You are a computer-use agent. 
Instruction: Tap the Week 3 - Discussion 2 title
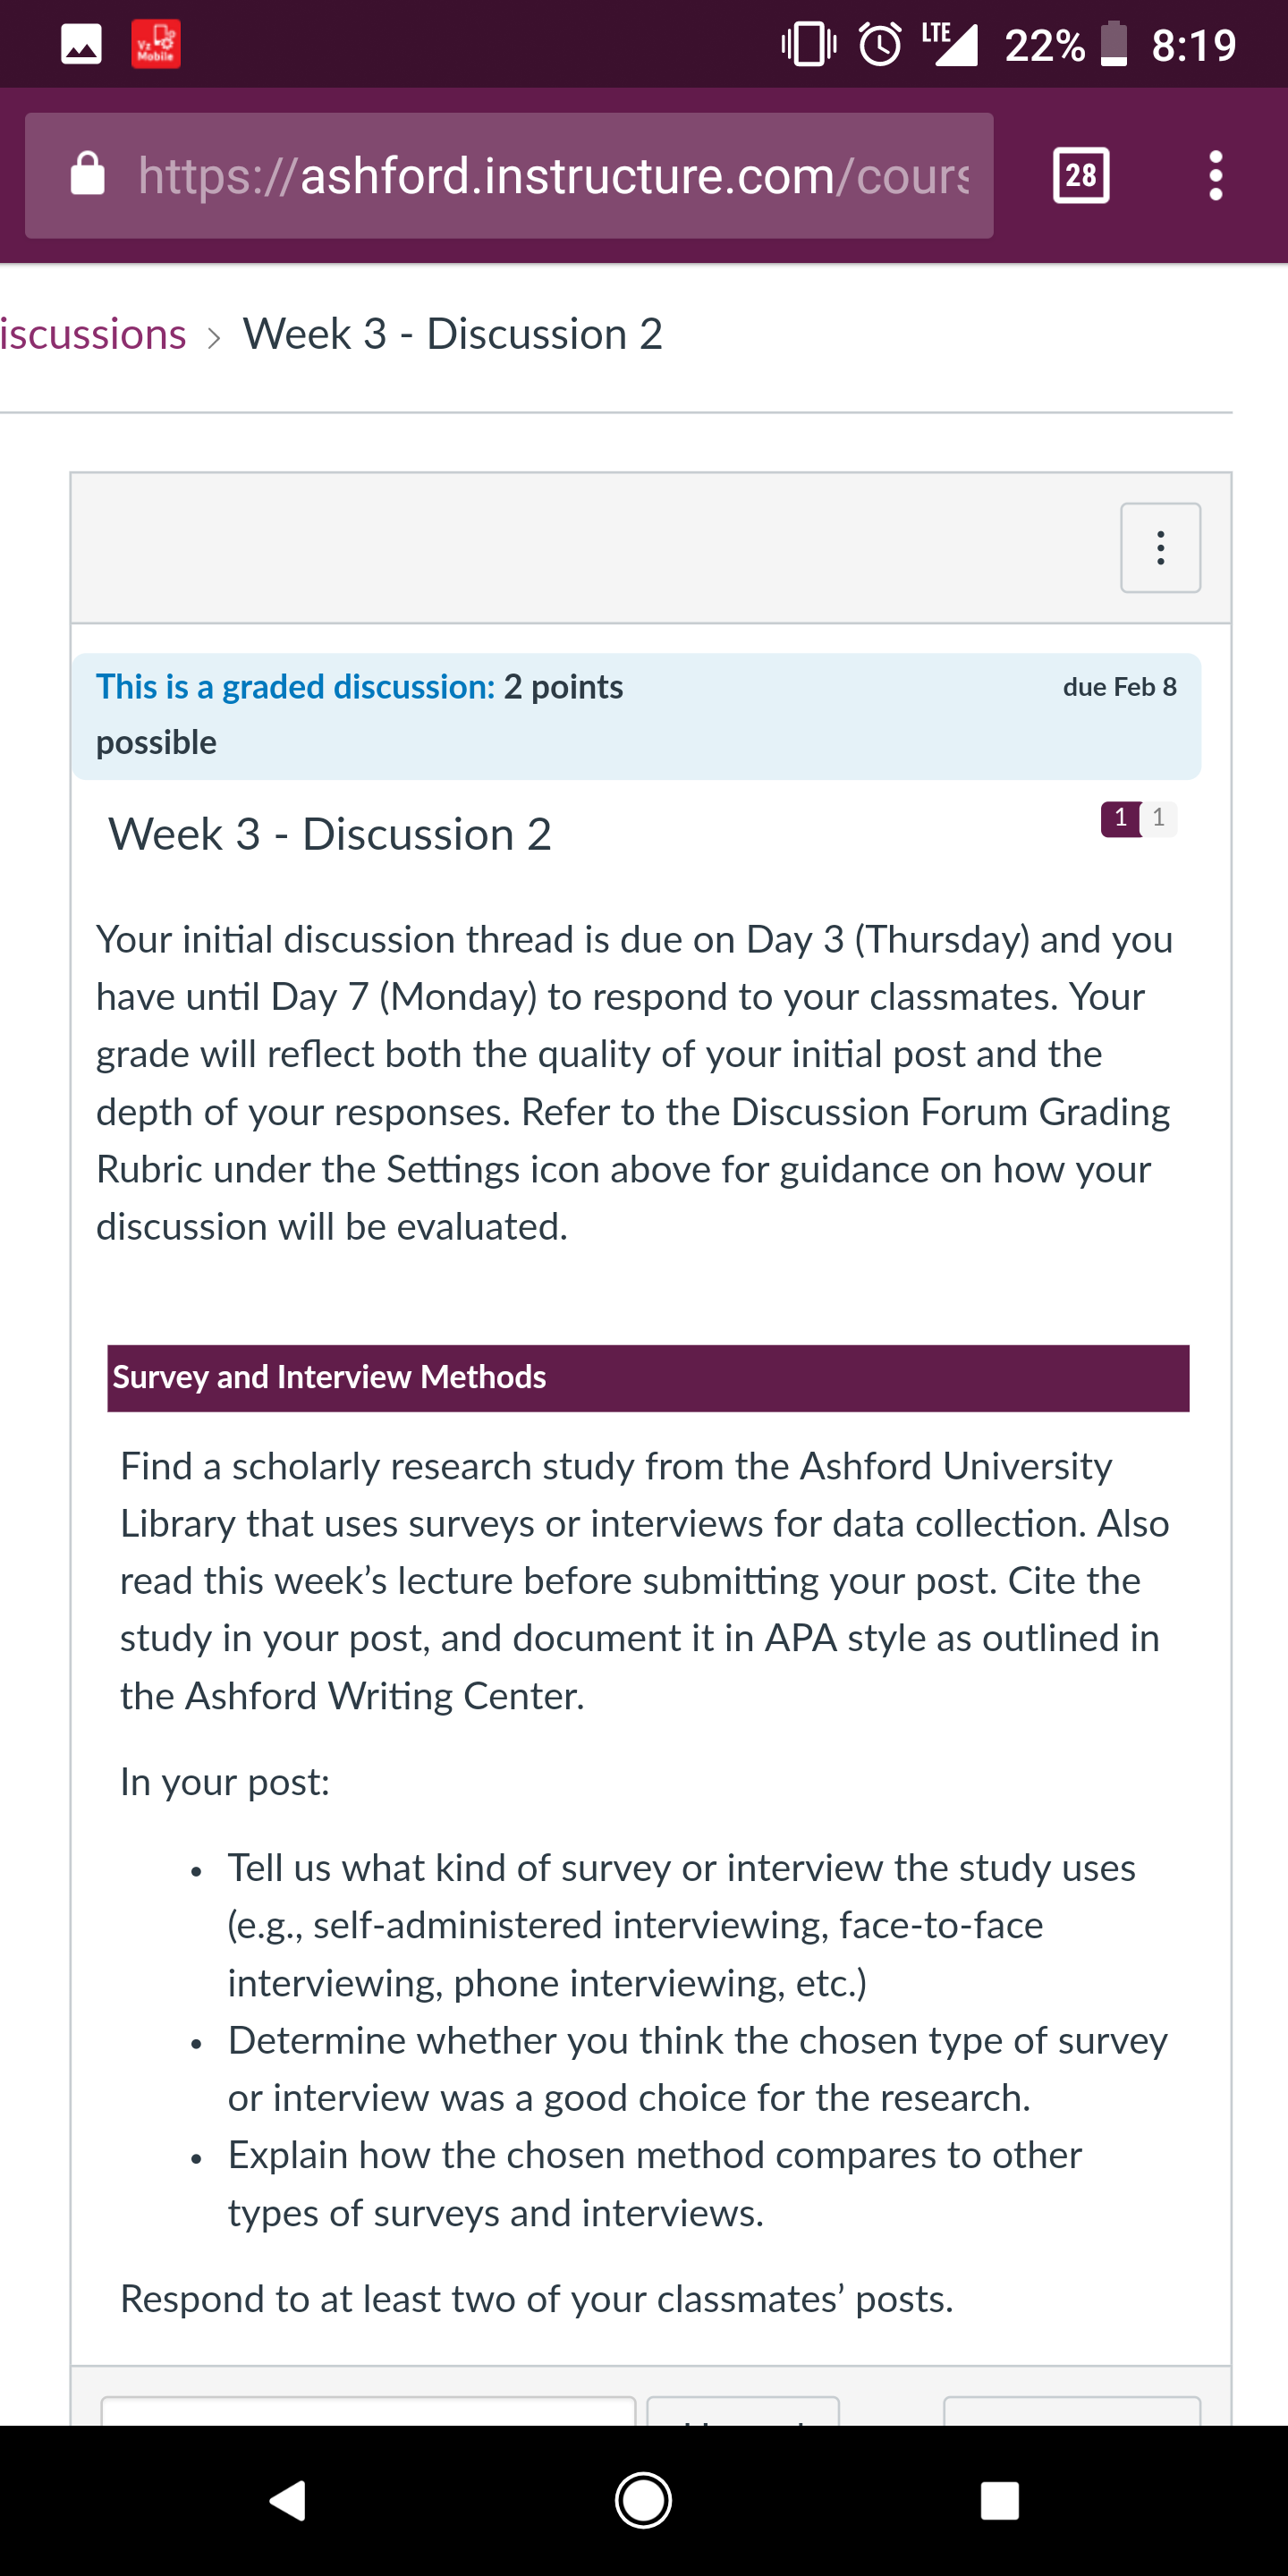click(x=330, y=834)
